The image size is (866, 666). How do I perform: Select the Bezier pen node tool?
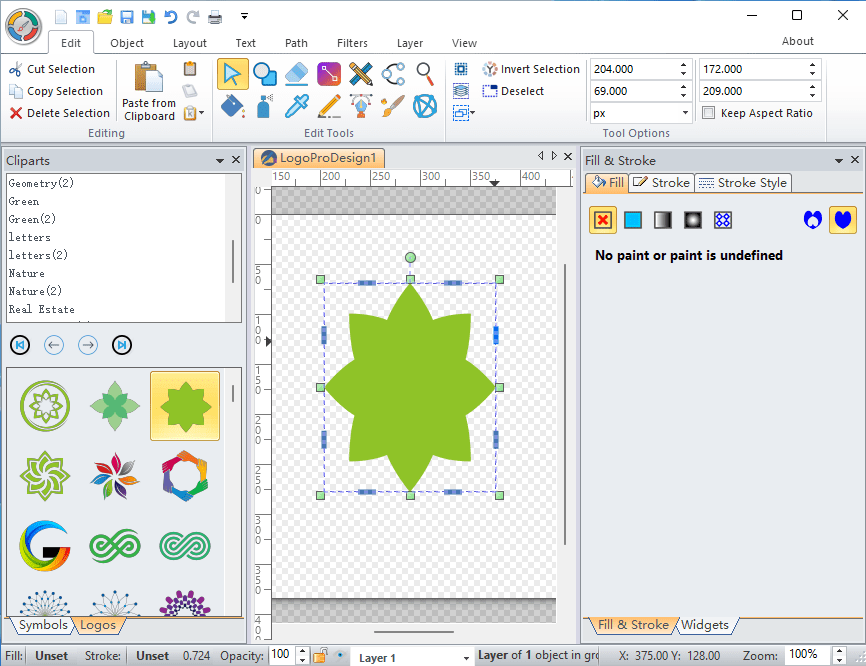[x=361, y=106]
